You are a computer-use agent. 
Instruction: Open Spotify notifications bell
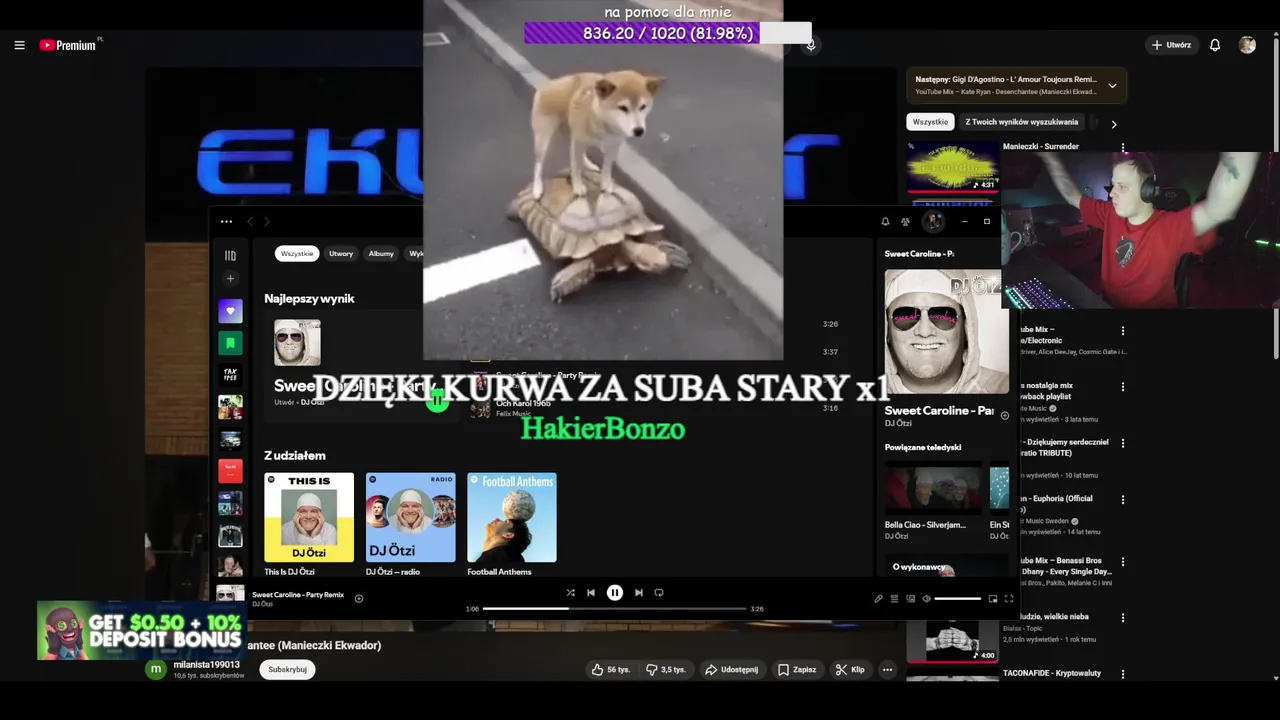[x=885, y=222]
